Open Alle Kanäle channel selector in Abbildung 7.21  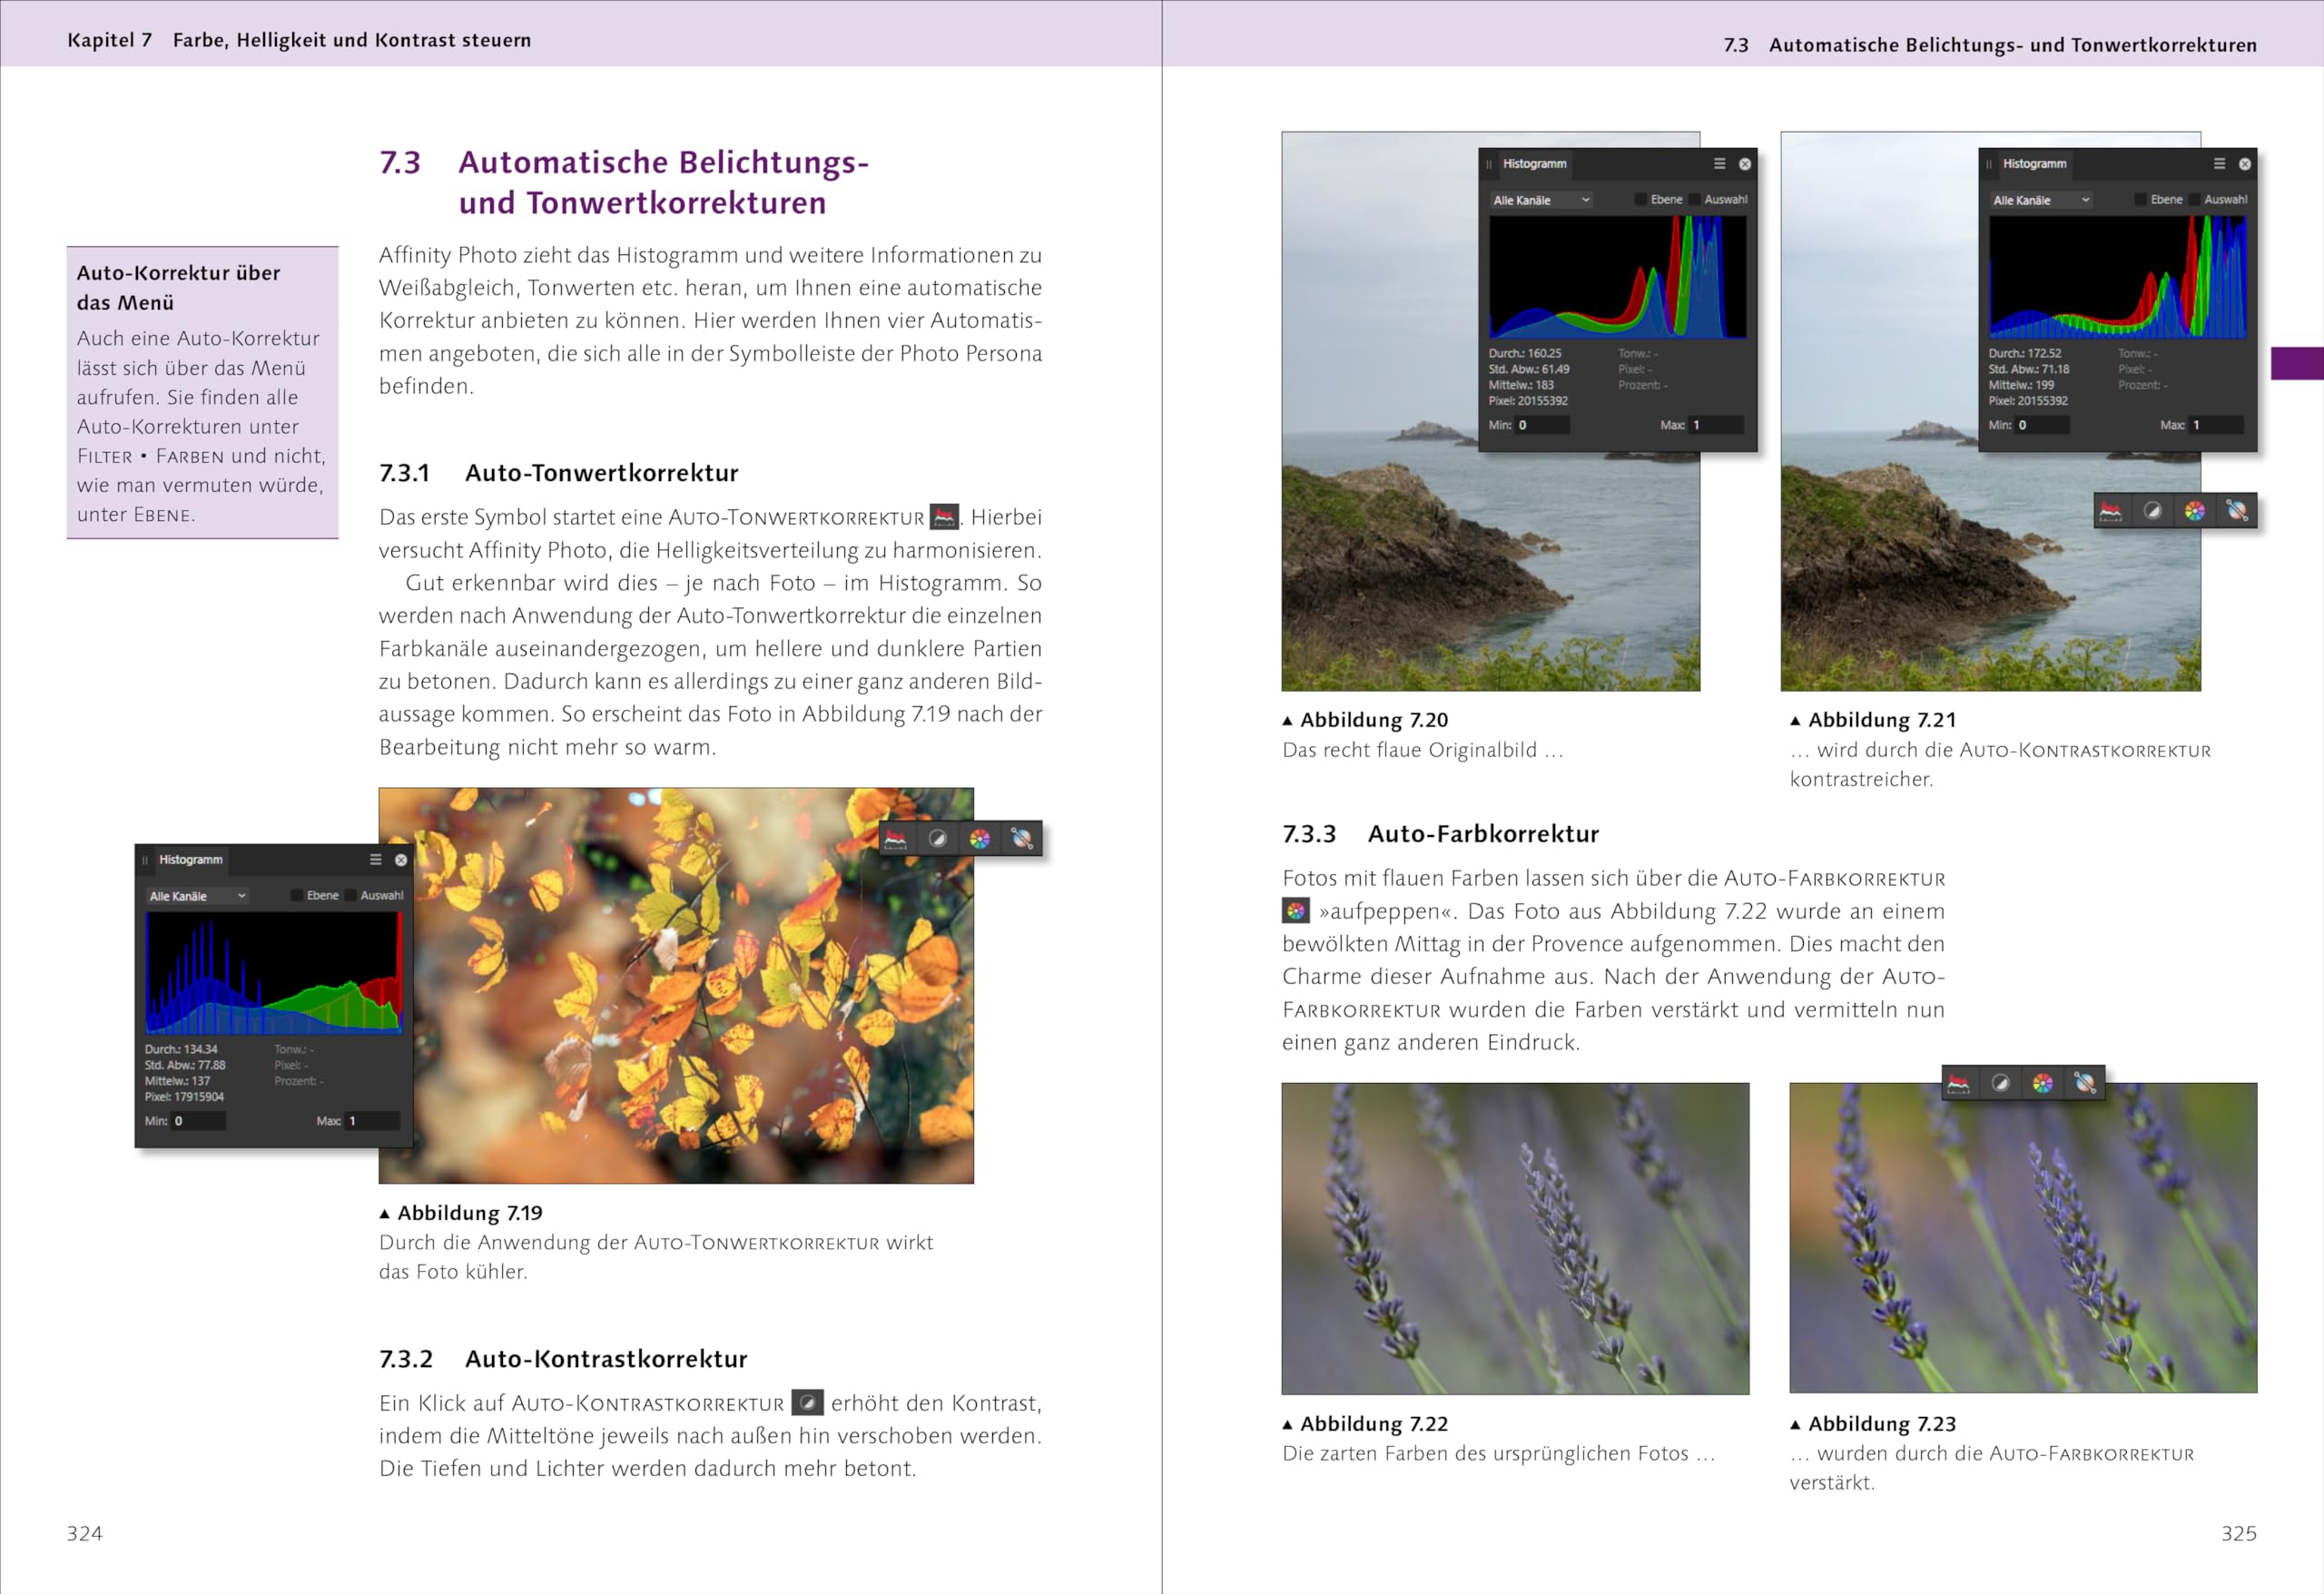click(2041, 200)
